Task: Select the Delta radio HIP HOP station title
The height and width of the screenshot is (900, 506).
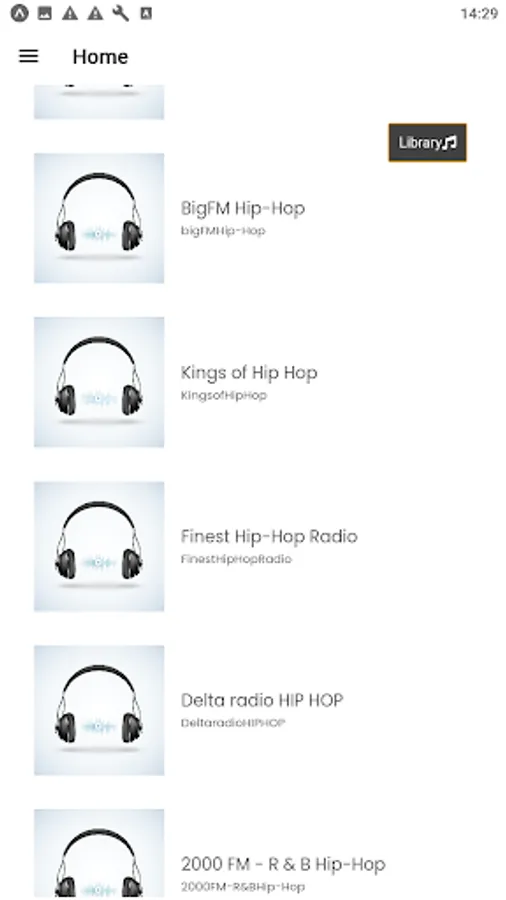Action: 262,700
